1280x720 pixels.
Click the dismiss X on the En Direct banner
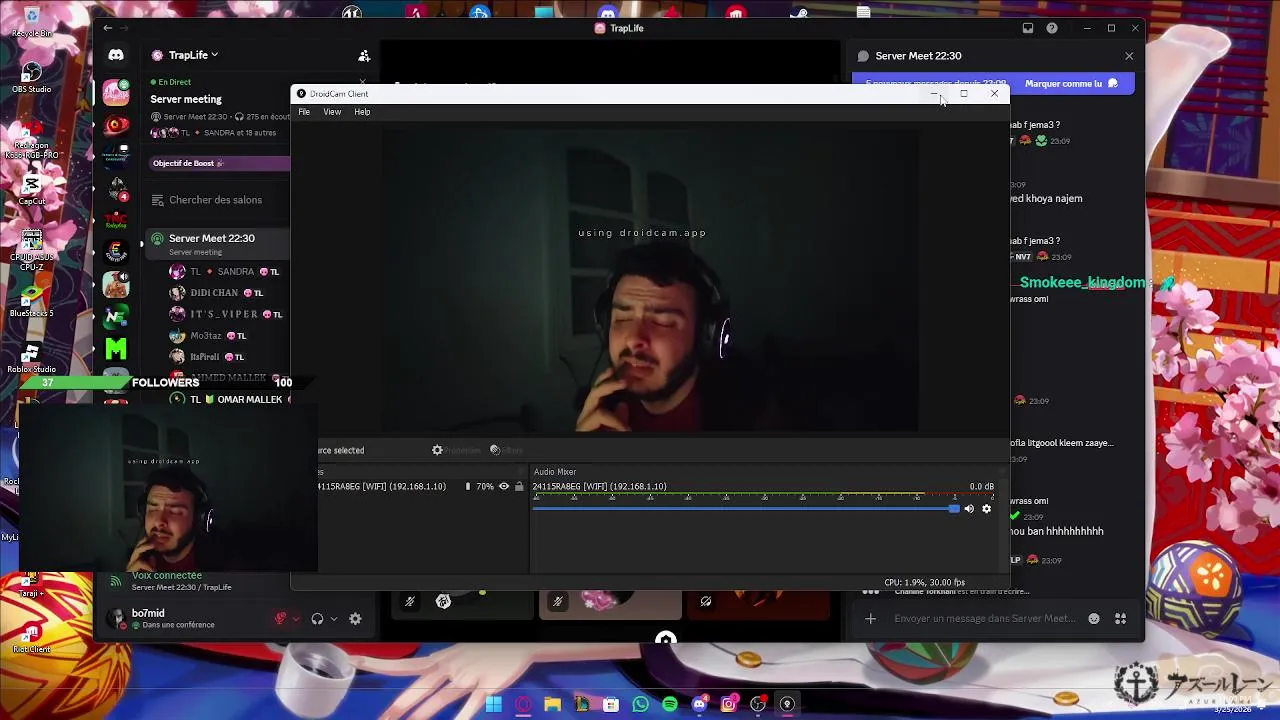coord(363,82)
